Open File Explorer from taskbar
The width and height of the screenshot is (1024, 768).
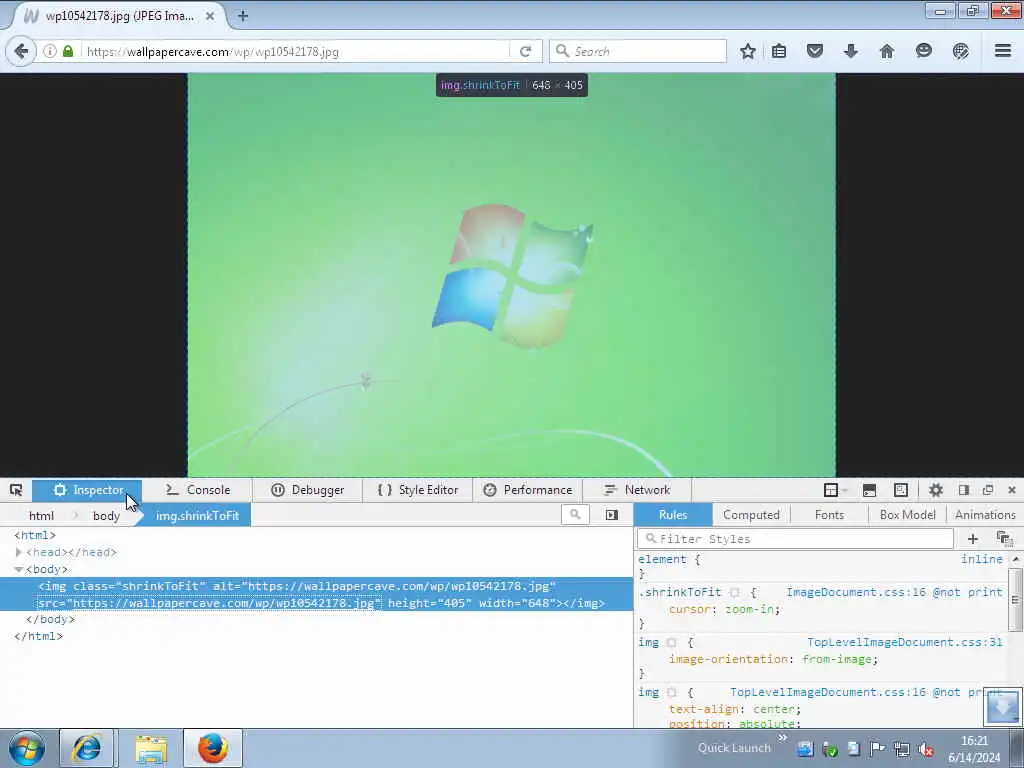152,748
